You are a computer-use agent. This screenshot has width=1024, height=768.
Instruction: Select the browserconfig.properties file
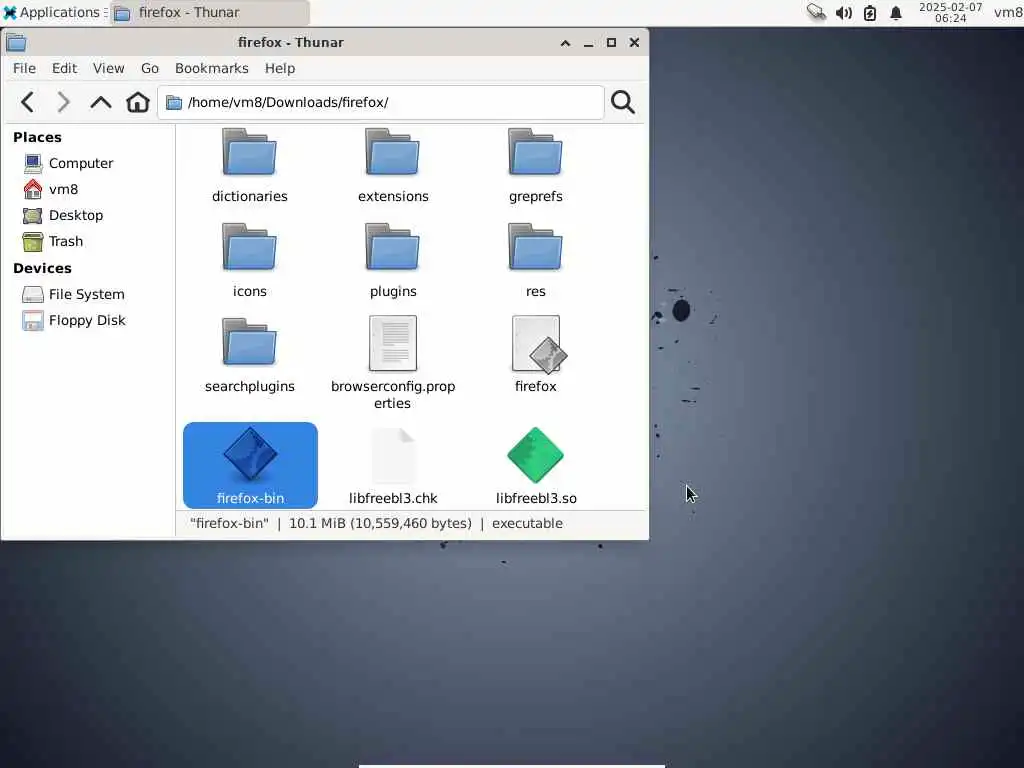tap(392, 364)
